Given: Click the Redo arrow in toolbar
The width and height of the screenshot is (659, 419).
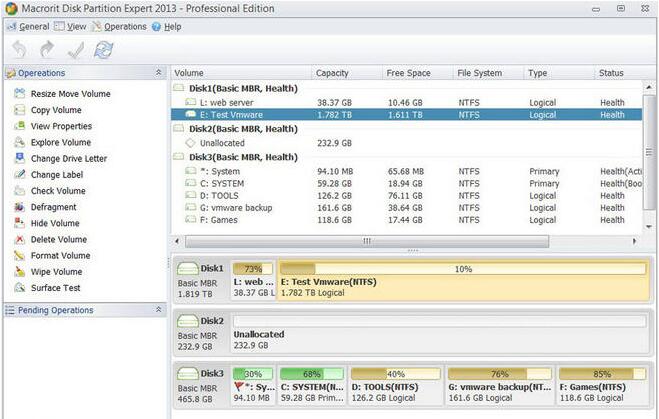Looking at the screenshot, I should pyautogui.click(x=47, y=50).
